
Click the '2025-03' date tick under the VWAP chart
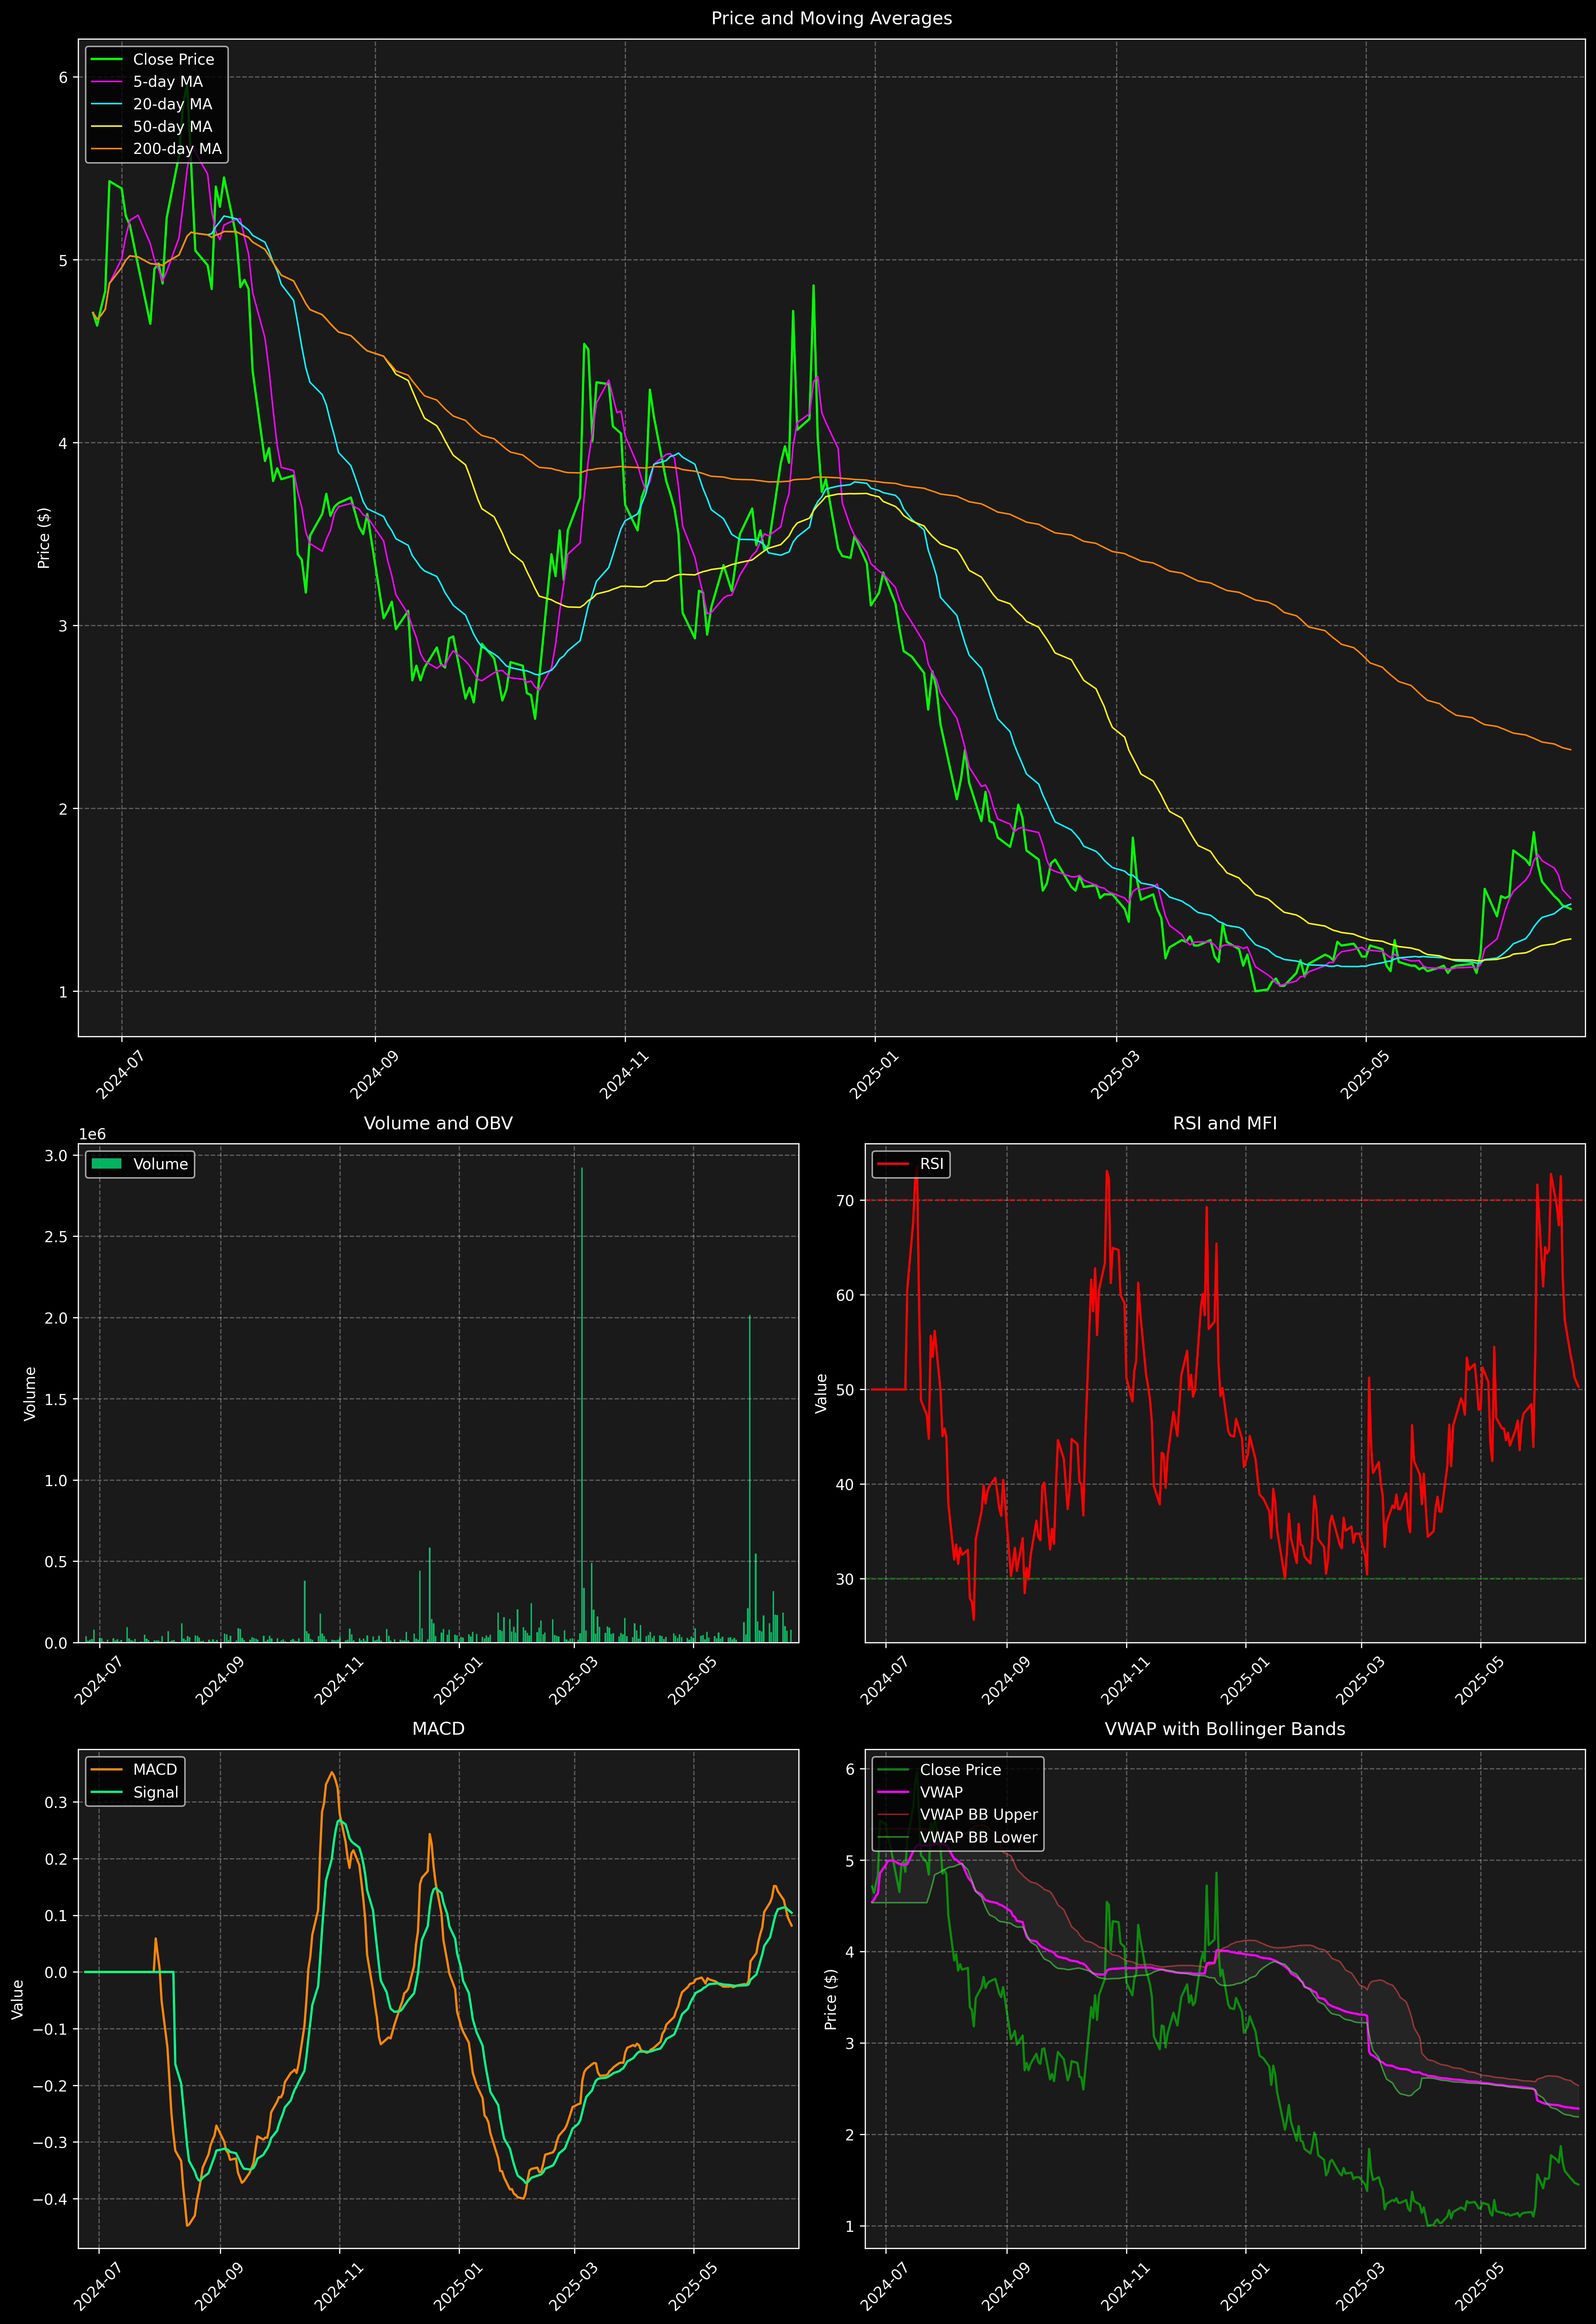pos(1361,2286)
